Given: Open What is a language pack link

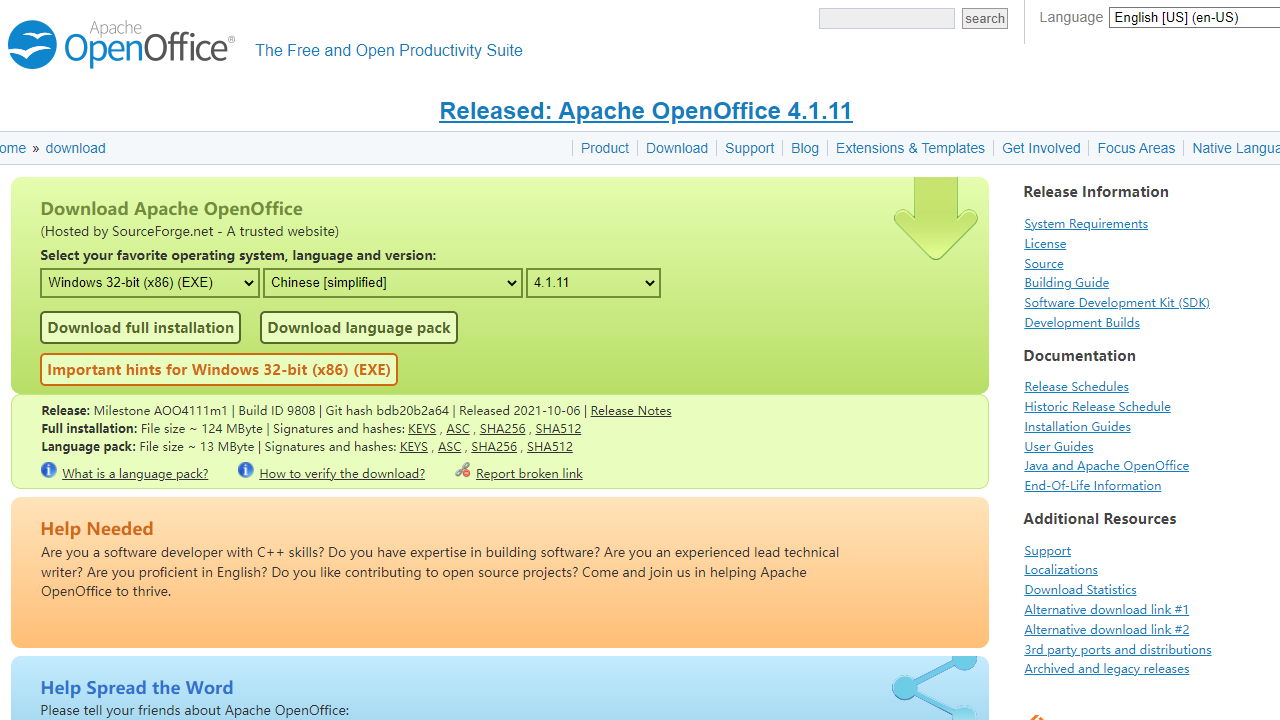Looking at the screenshot, I should coord(135,474).
